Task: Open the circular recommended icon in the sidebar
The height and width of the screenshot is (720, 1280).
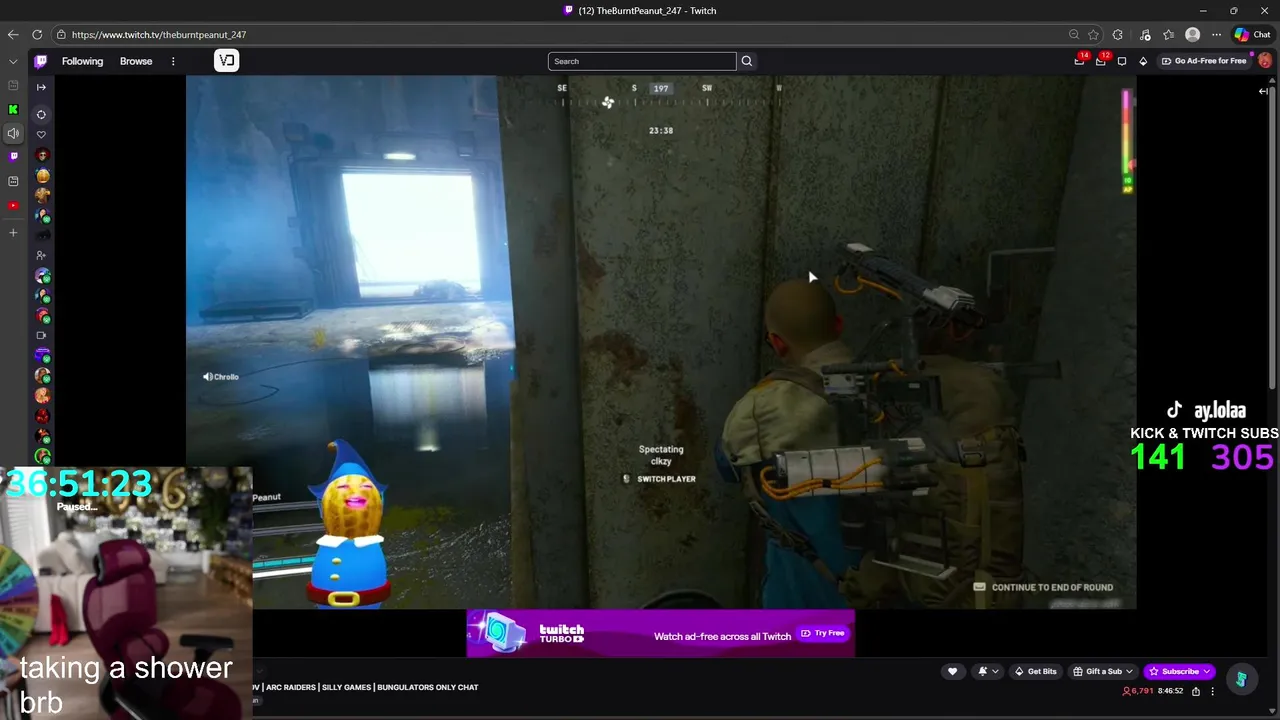Action: click(x=41, y=114)
